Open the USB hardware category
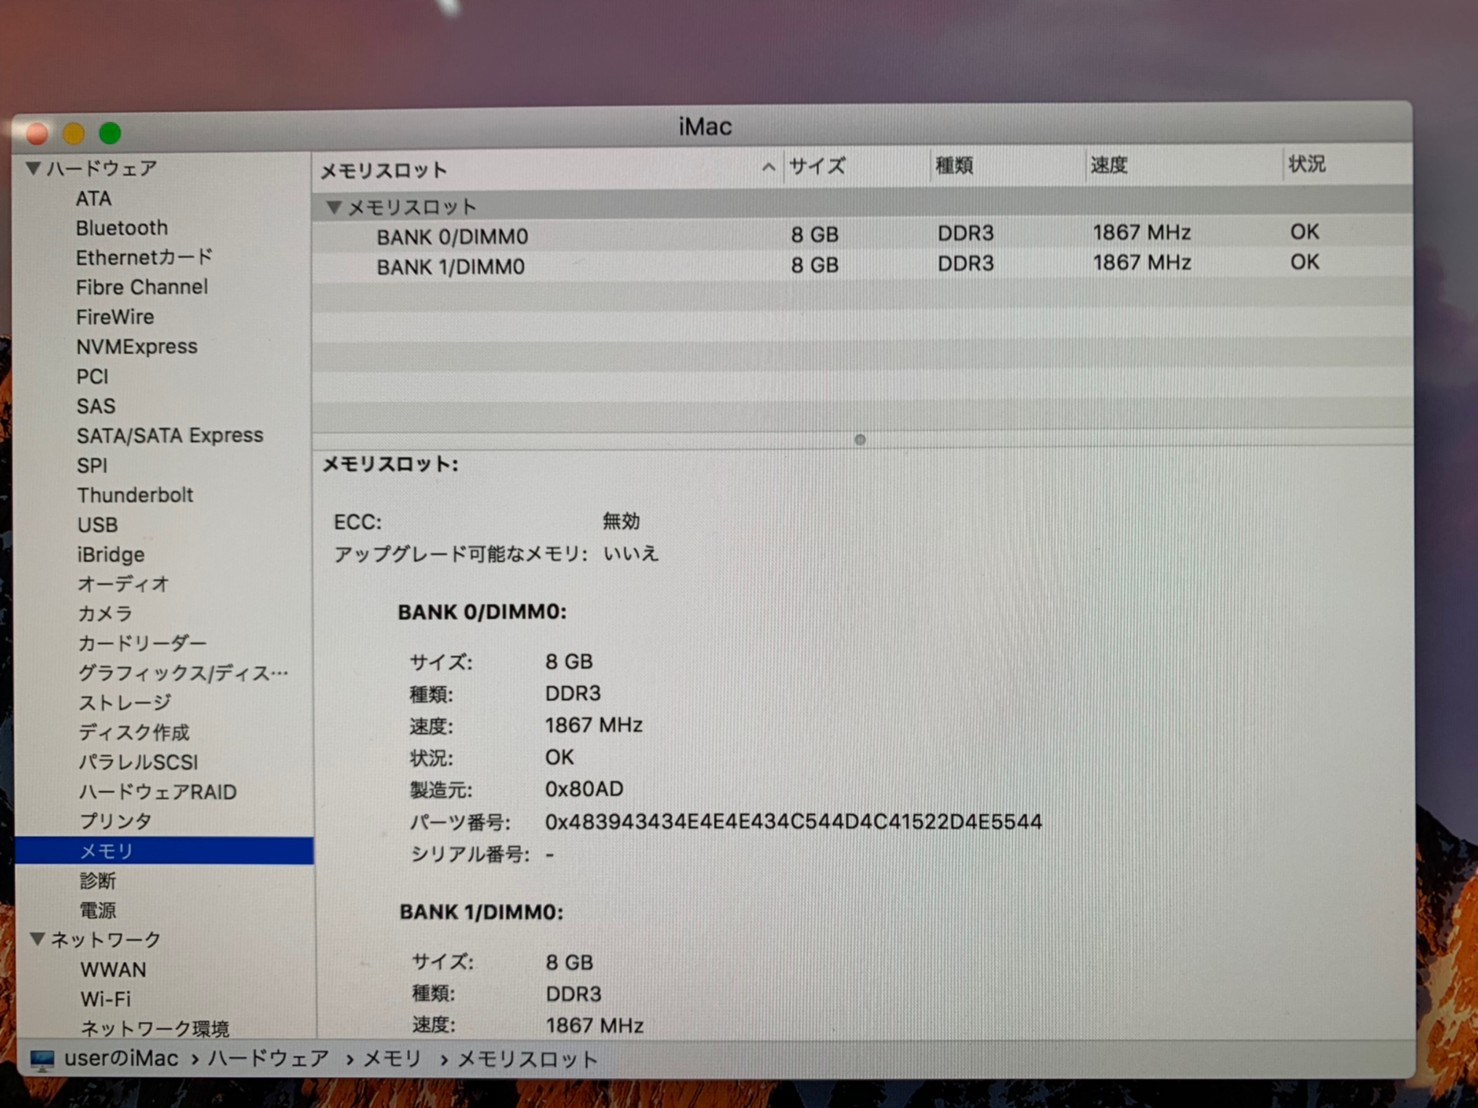This screenshot has width=1478, height=1108. [x=98, y=525]
